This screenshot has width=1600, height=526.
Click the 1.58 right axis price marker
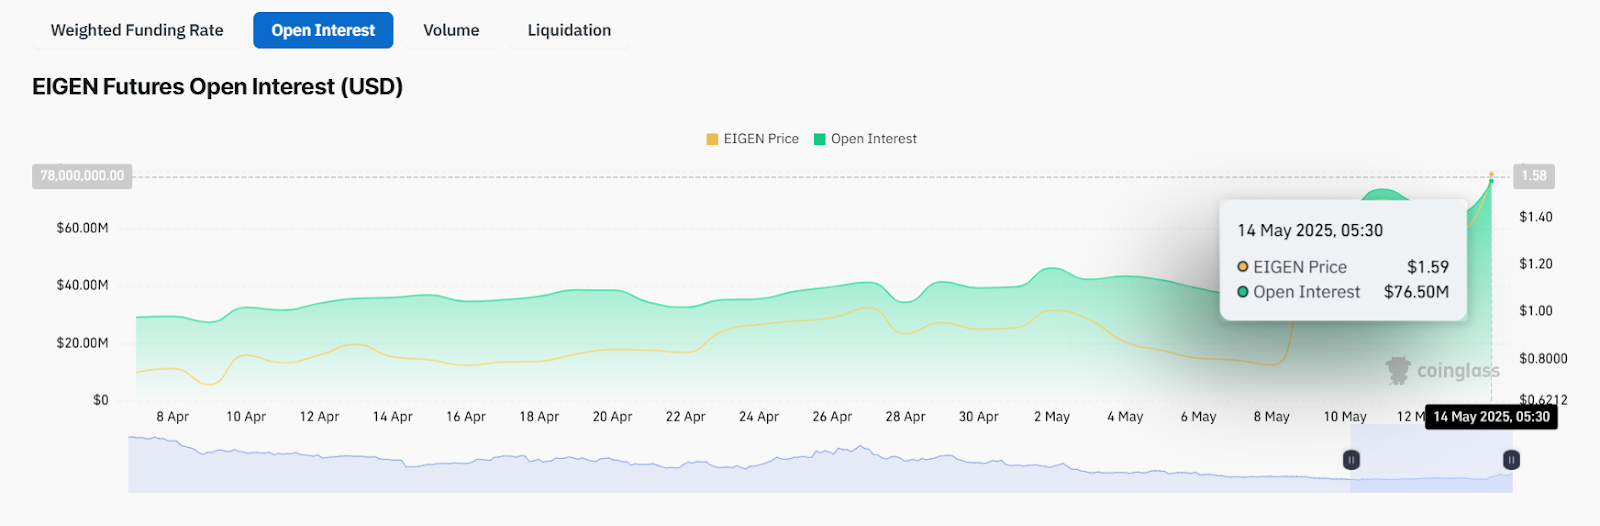pos(1533,176)
